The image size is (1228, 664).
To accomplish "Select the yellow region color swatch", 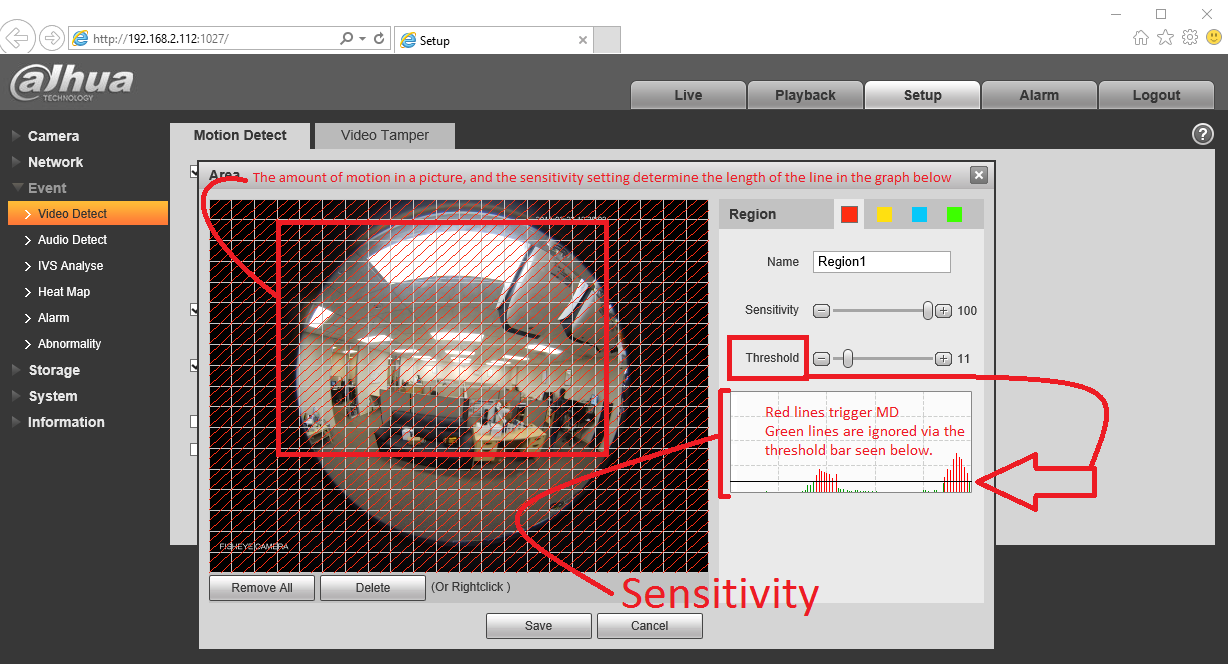I will point(884,214).
